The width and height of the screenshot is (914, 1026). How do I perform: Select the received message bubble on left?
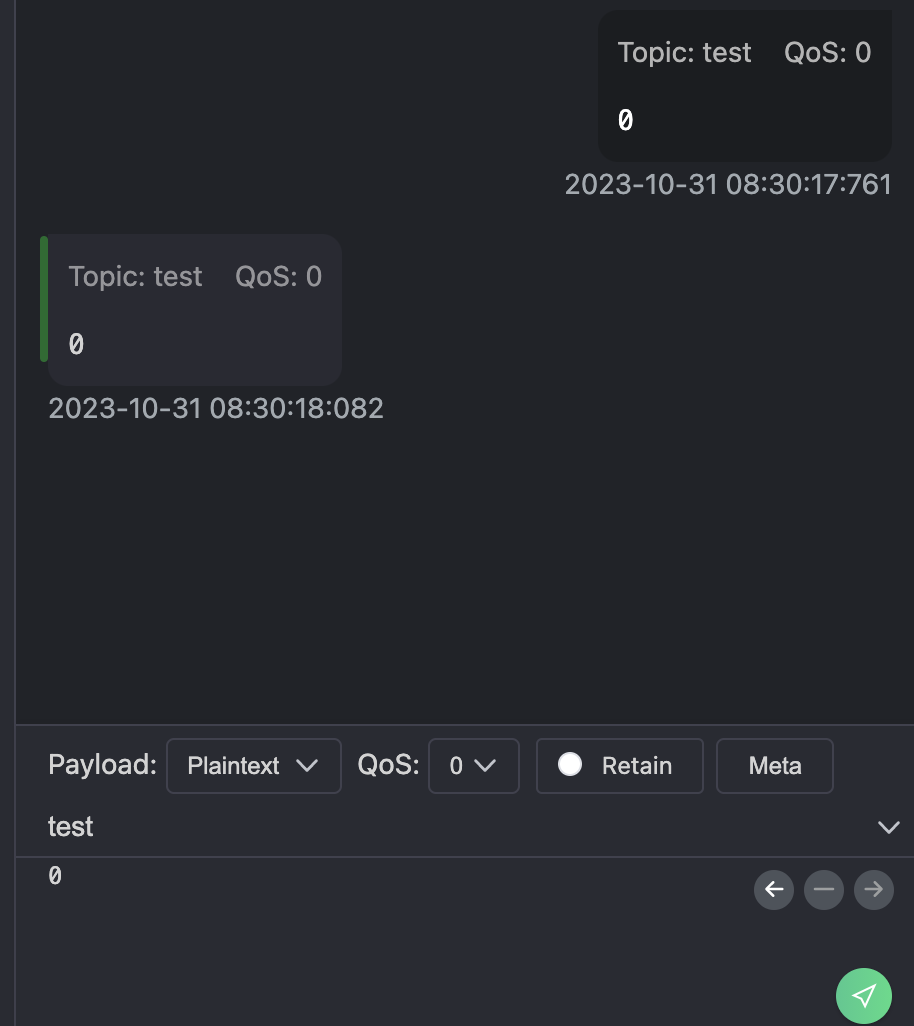pos(195,310)
